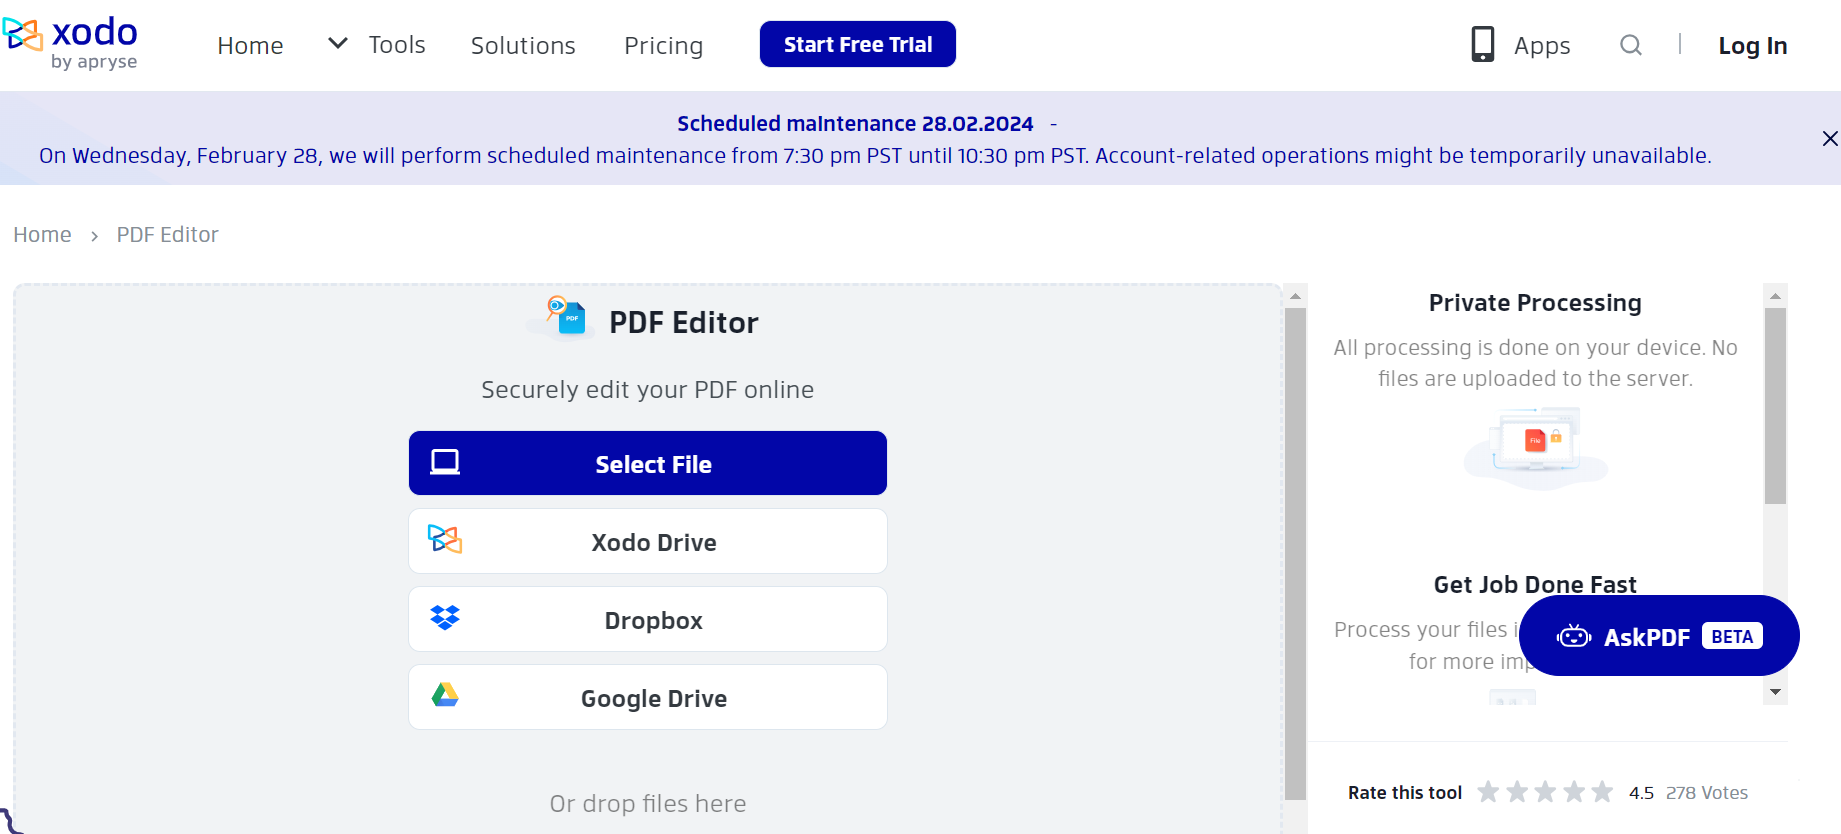1841x834 pixels.
Task: Click Log In link
Action: tap(1752, 46)
